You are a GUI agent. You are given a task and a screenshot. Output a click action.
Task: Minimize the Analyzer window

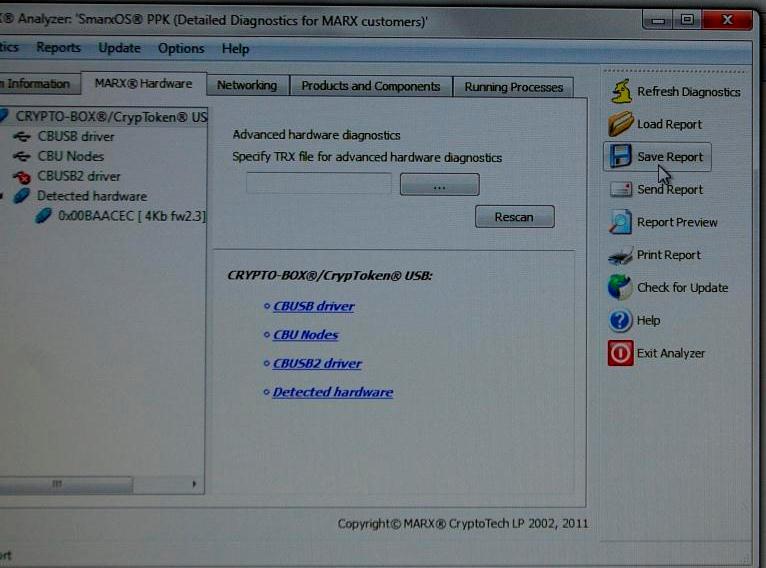pos(658,21)
